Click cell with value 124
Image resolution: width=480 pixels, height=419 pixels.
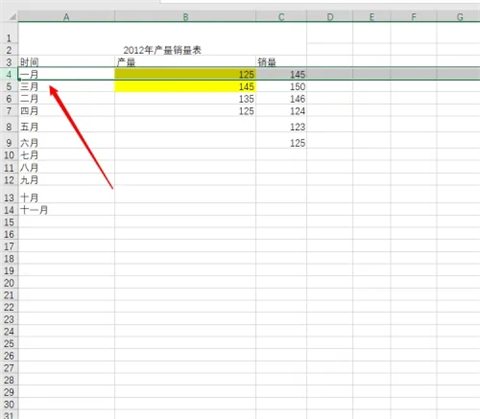point(281,111)
